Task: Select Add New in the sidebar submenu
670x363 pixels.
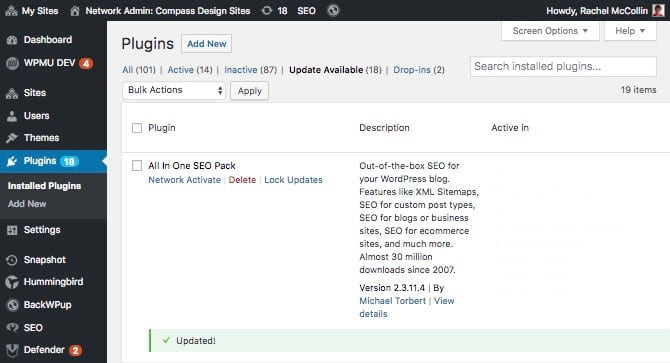Action: point(27,204)
